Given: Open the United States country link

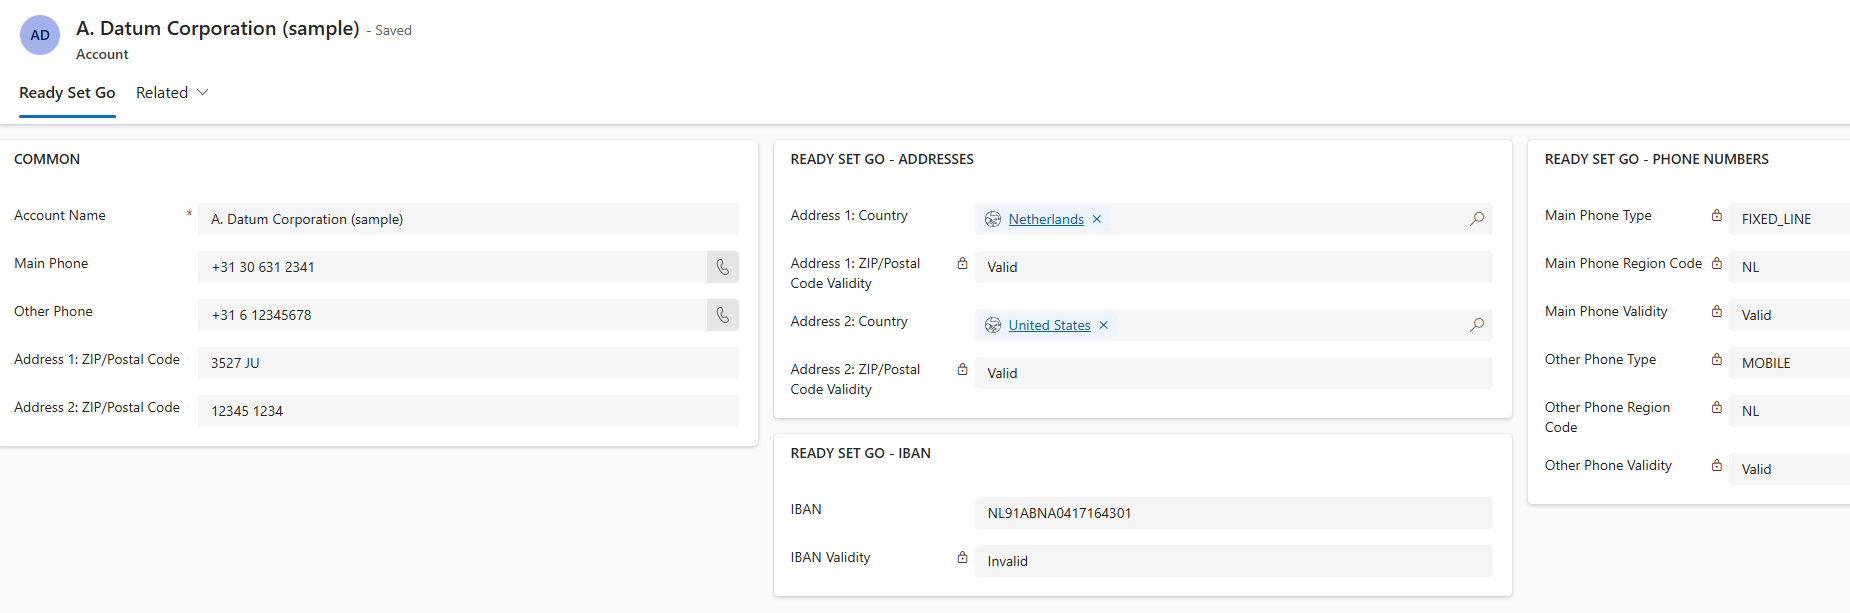Looking at the screenshot, I should pos(1049,325).
